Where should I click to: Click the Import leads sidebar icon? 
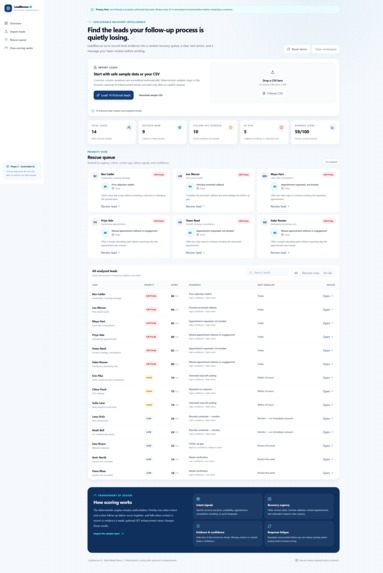pyautogui.click(x=6, y=31)
